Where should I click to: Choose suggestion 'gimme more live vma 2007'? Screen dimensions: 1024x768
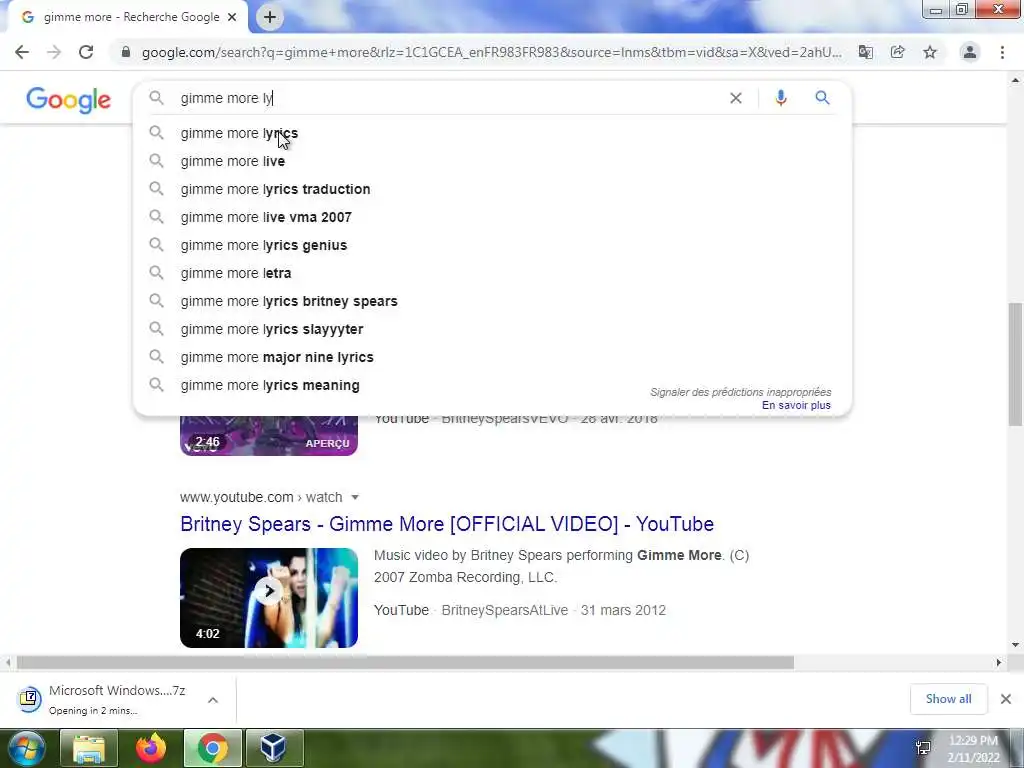tap(492, 217)
